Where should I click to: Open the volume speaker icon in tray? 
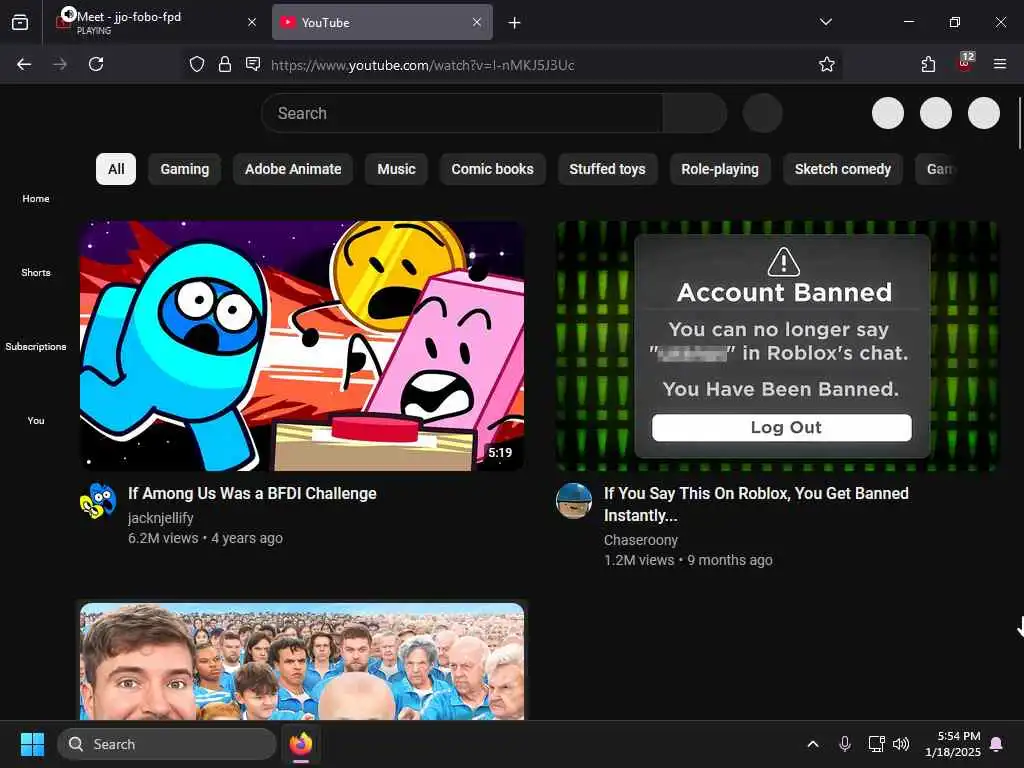(901, 744)
